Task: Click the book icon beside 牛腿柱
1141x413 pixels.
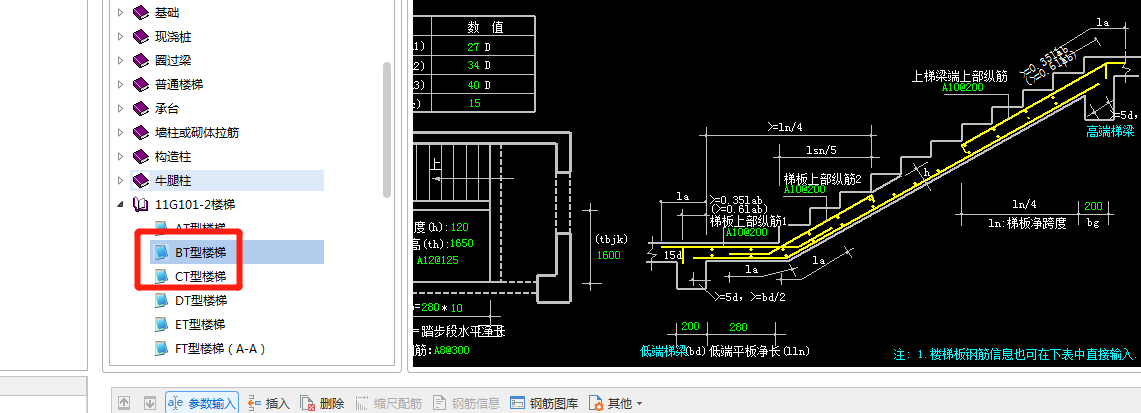Action: pyautogui.click(x=141, y=180)
